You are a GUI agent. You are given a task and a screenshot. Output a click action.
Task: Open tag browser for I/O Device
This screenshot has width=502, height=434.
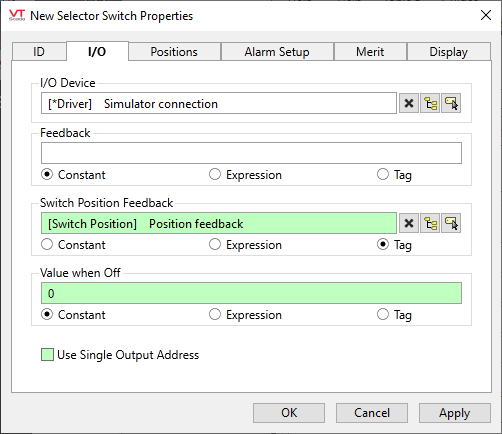(430, 103)
